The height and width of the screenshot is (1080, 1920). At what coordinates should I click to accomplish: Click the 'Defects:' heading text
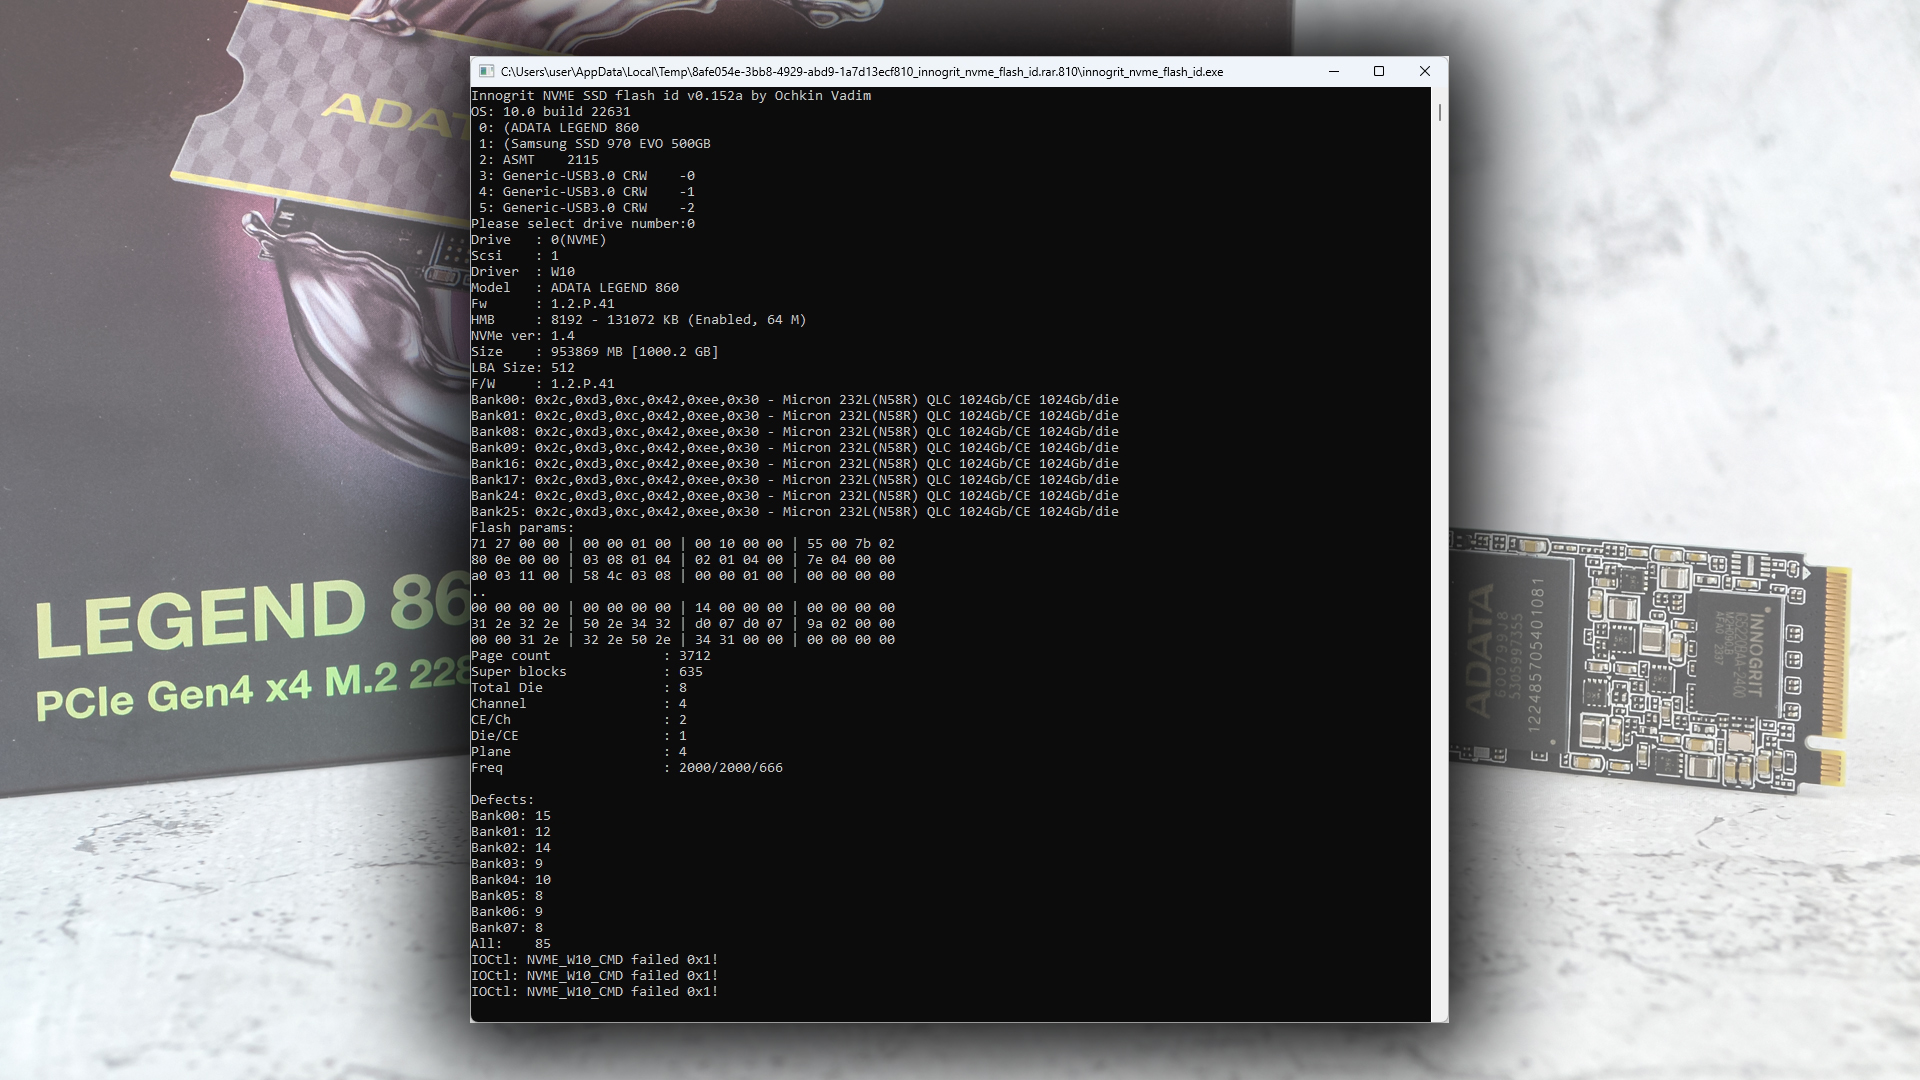502,800
